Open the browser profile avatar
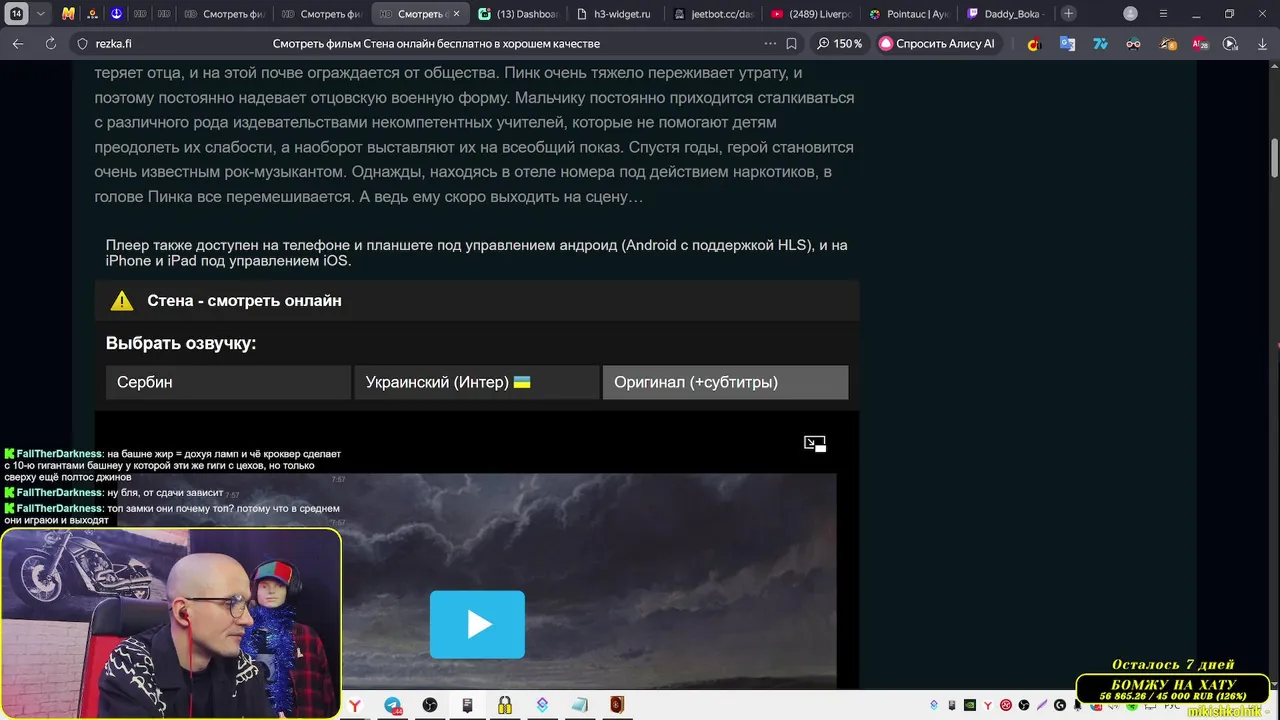The image size is (1280, 720). 1131,14
